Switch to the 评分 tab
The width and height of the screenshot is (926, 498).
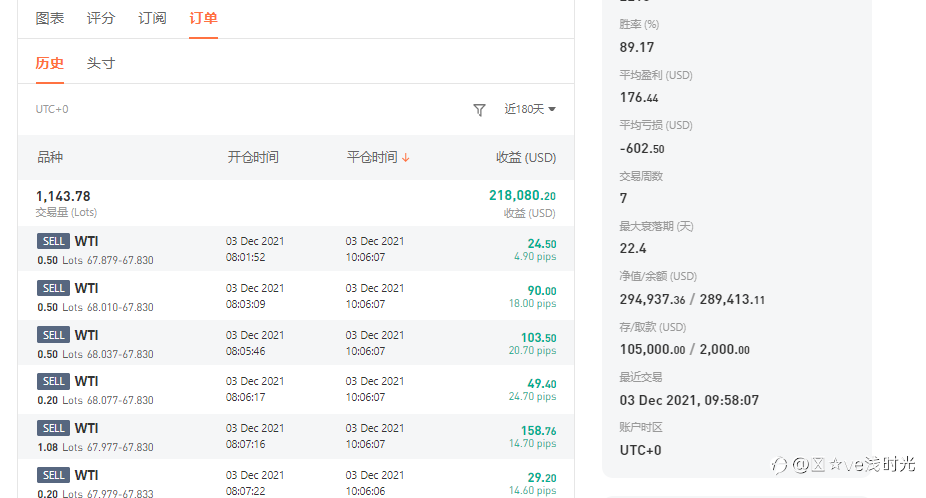pos(101,18)
